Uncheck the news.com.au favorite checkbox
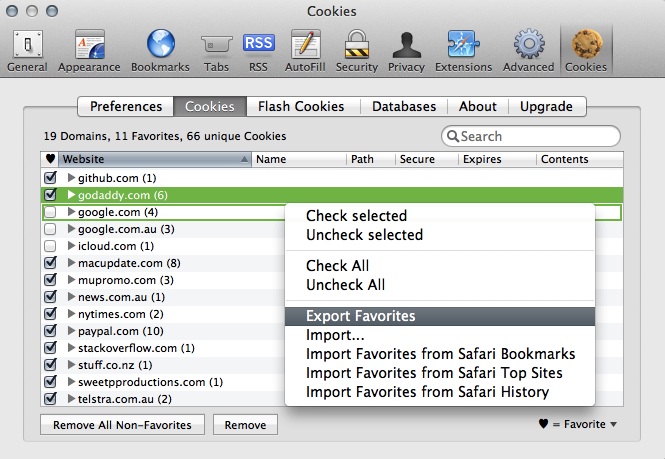This screenshot has height=459, width=665. (x=50, y=297)
